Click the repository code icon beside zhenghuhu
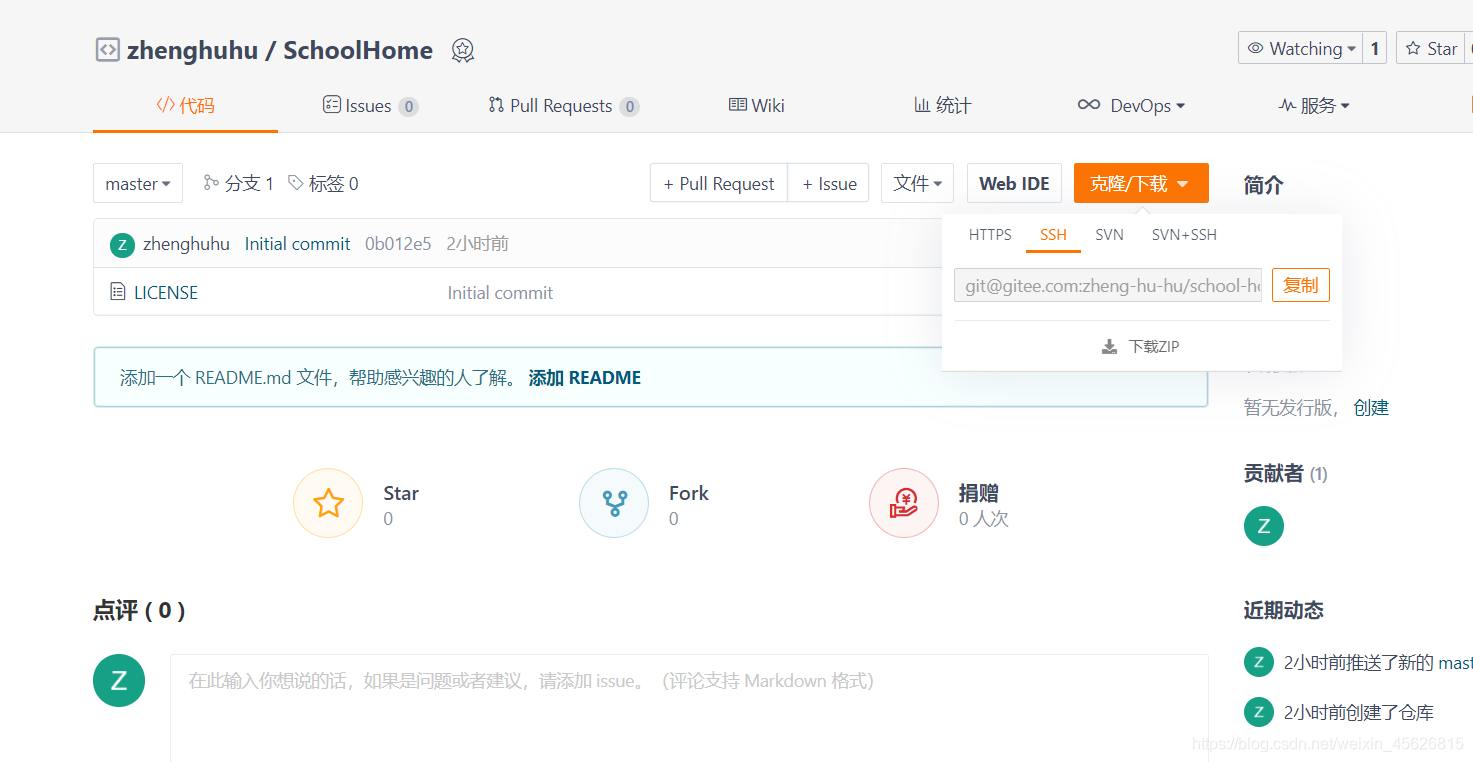The height and width of the screenshot is (762, 1473). point(107,50)
